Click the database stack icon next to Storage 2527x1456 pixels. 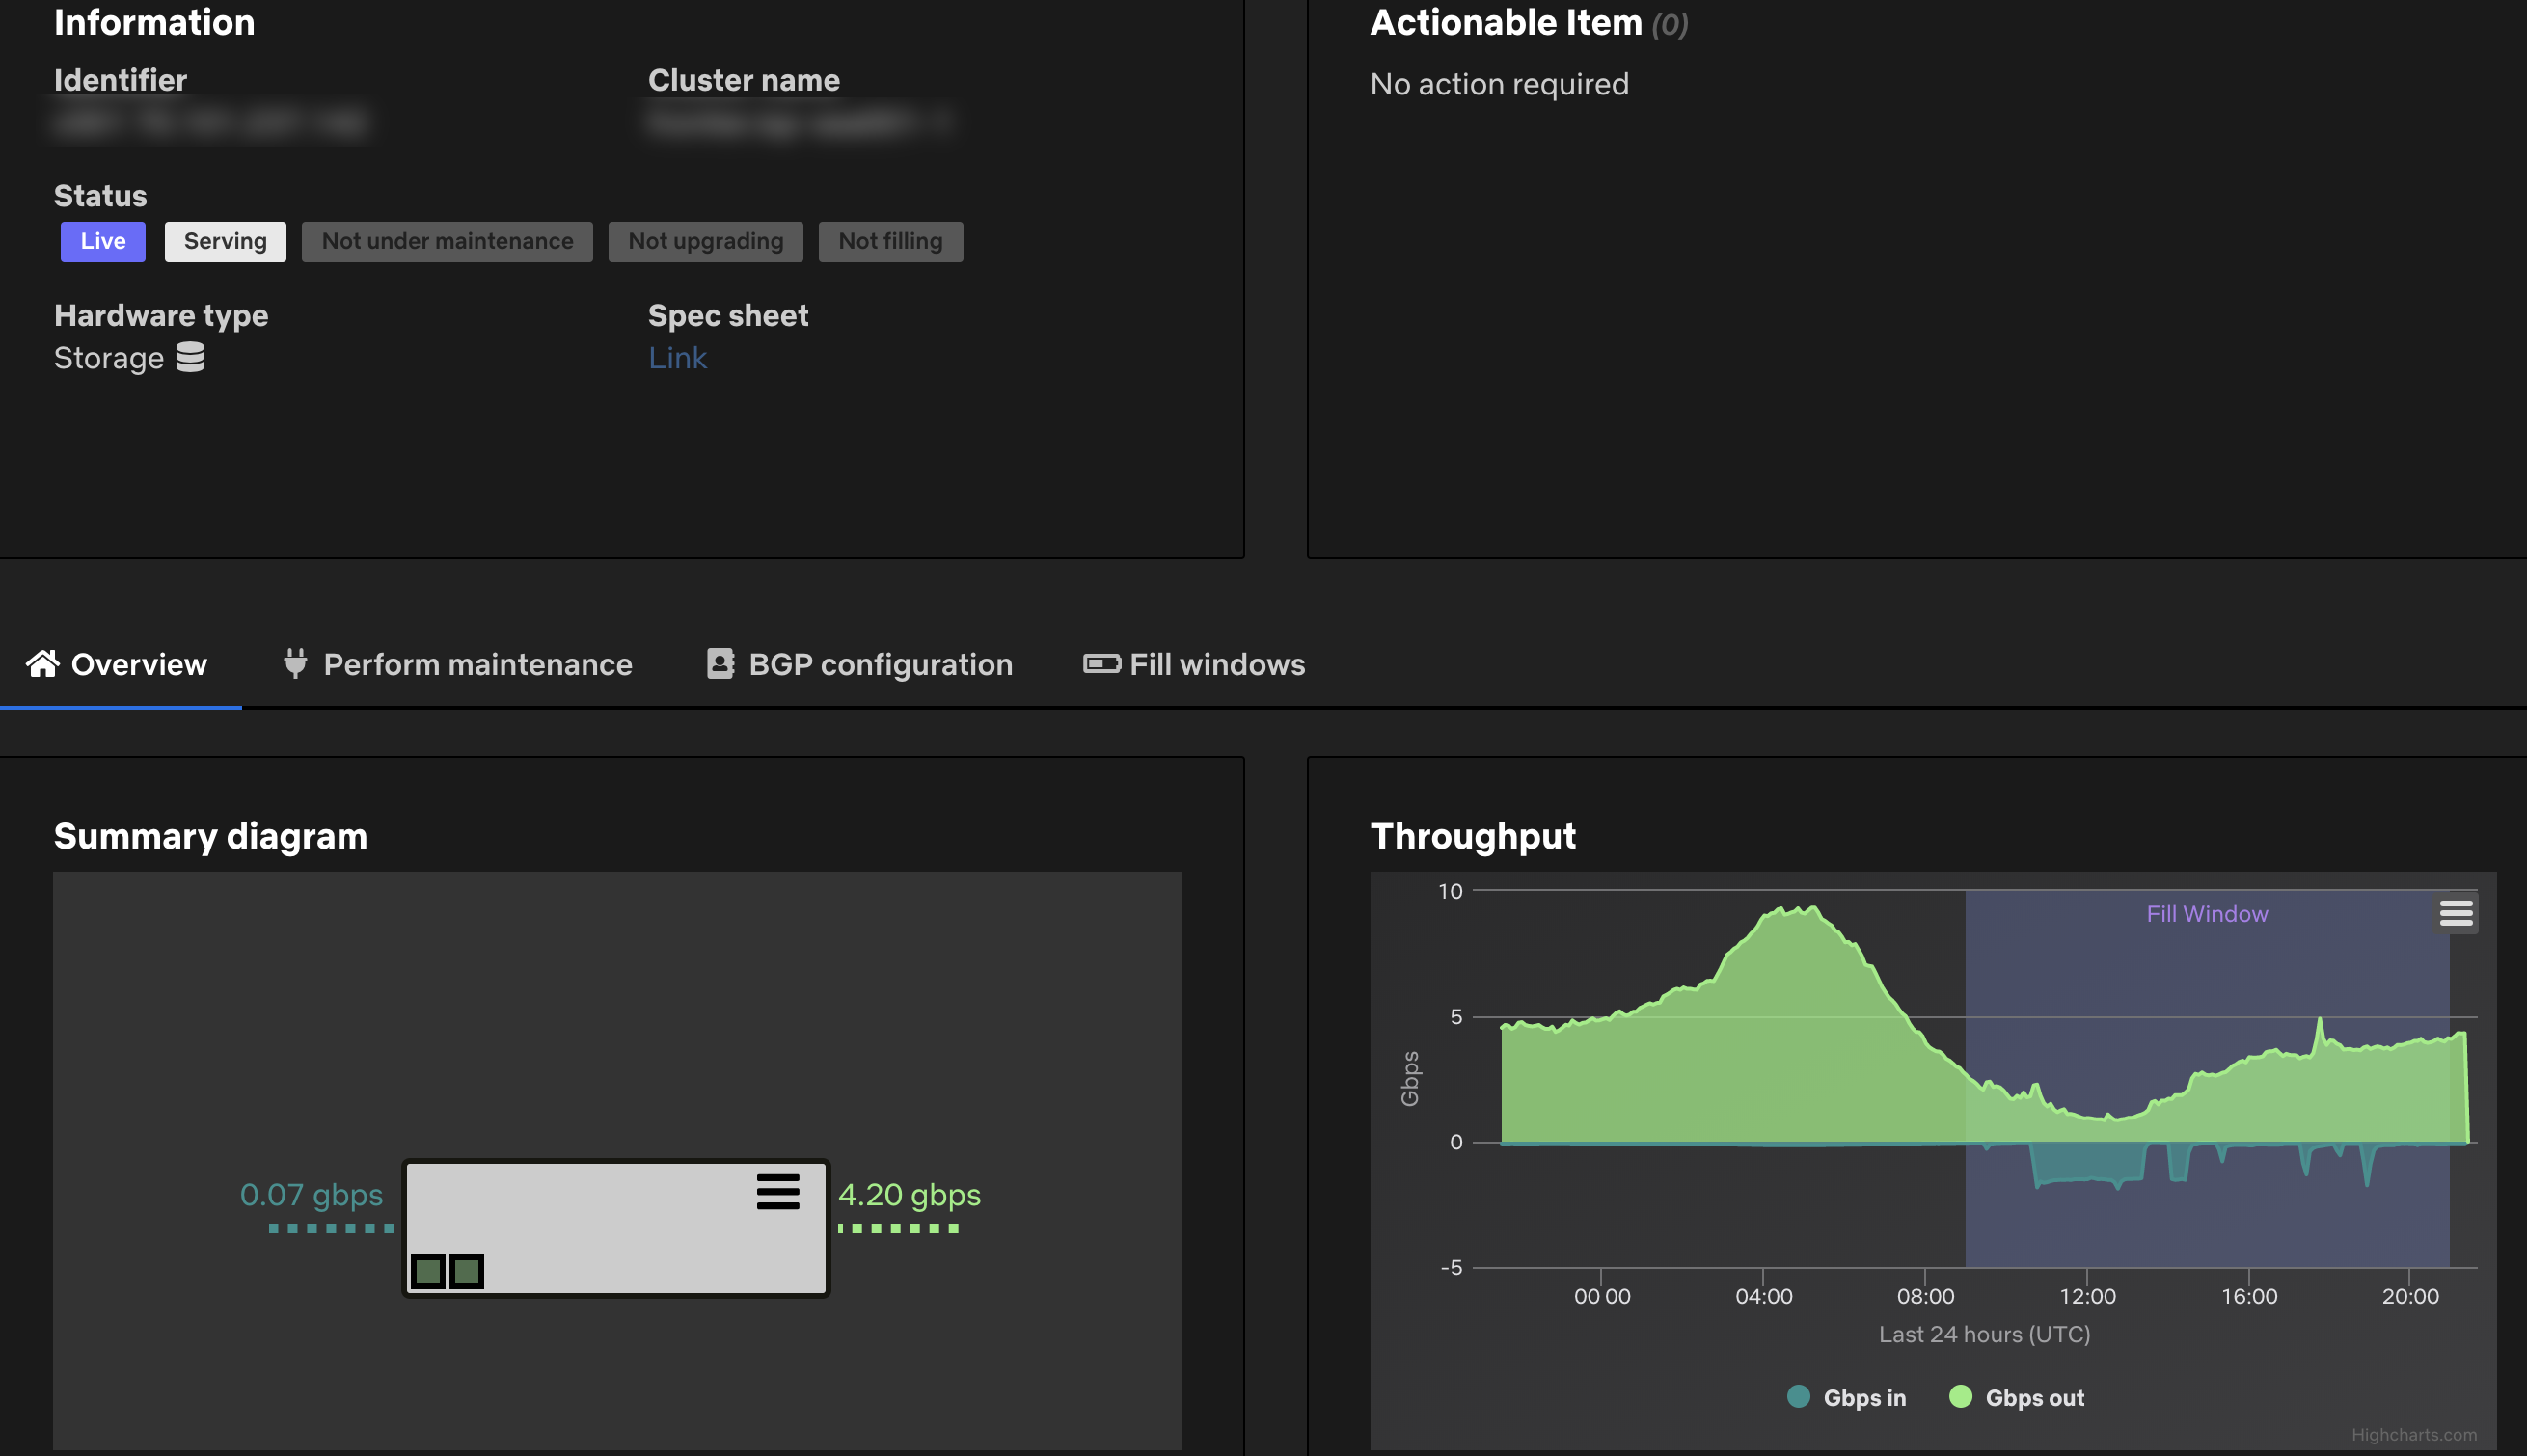pyautogui.click(x=190, y=357)
